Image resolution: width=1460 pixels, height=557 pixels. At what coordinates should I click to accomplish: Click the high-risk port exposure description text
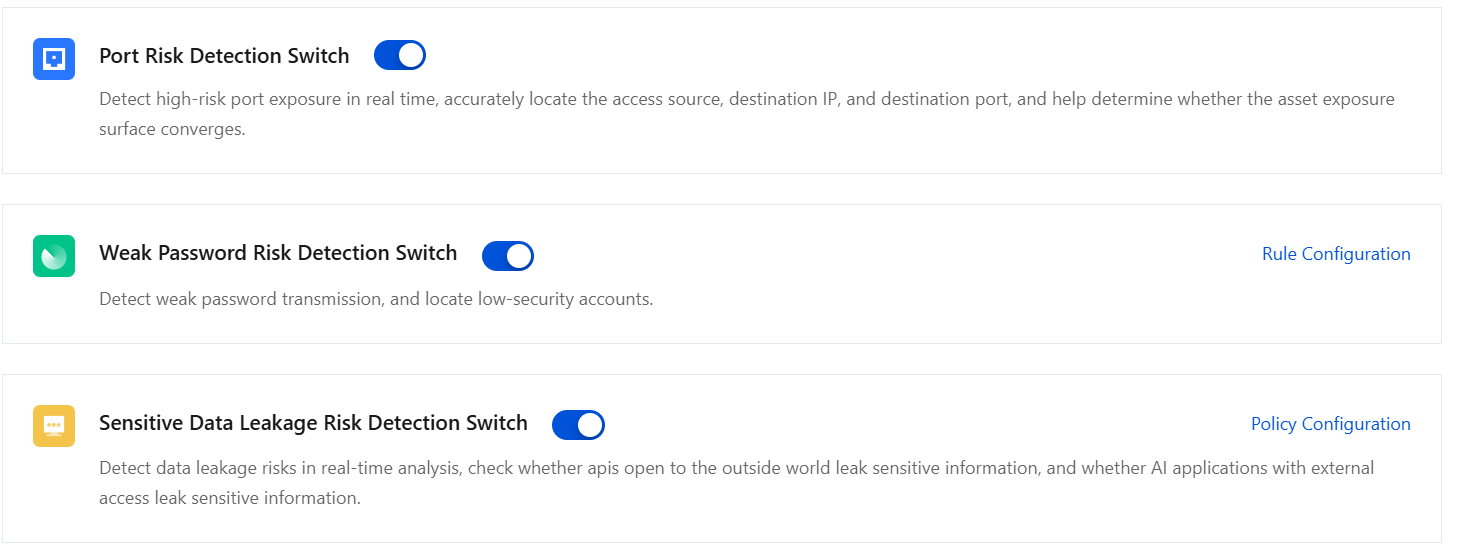746,99
